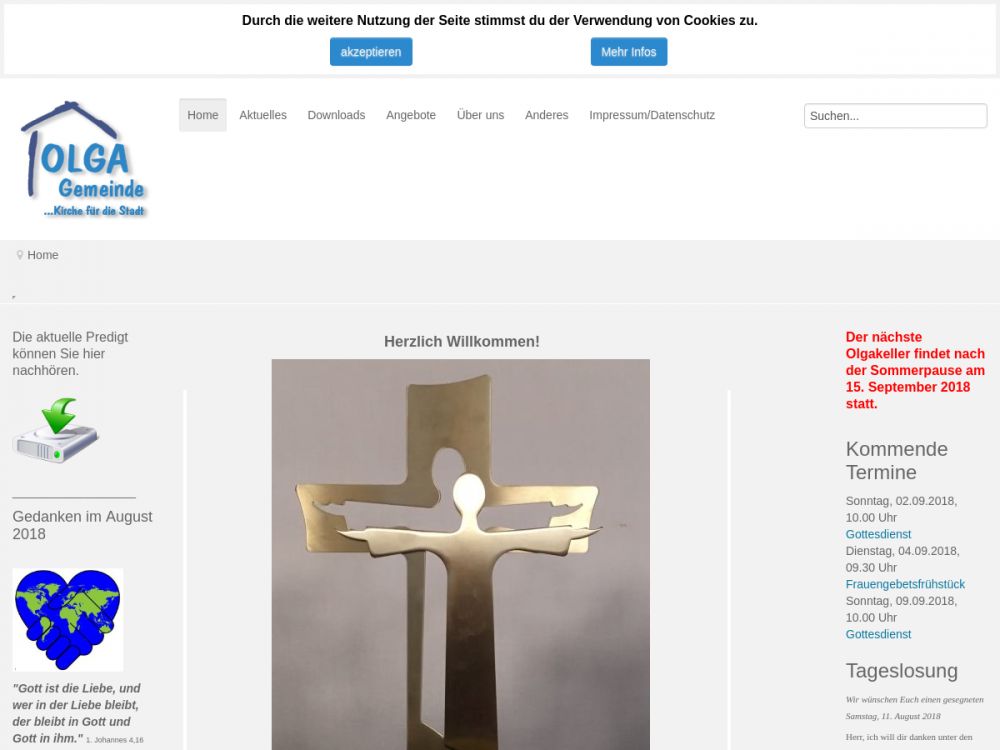1000x750 pixels.
Task: Click the location pin breadcrumb icon
Action: coord(20,255)
